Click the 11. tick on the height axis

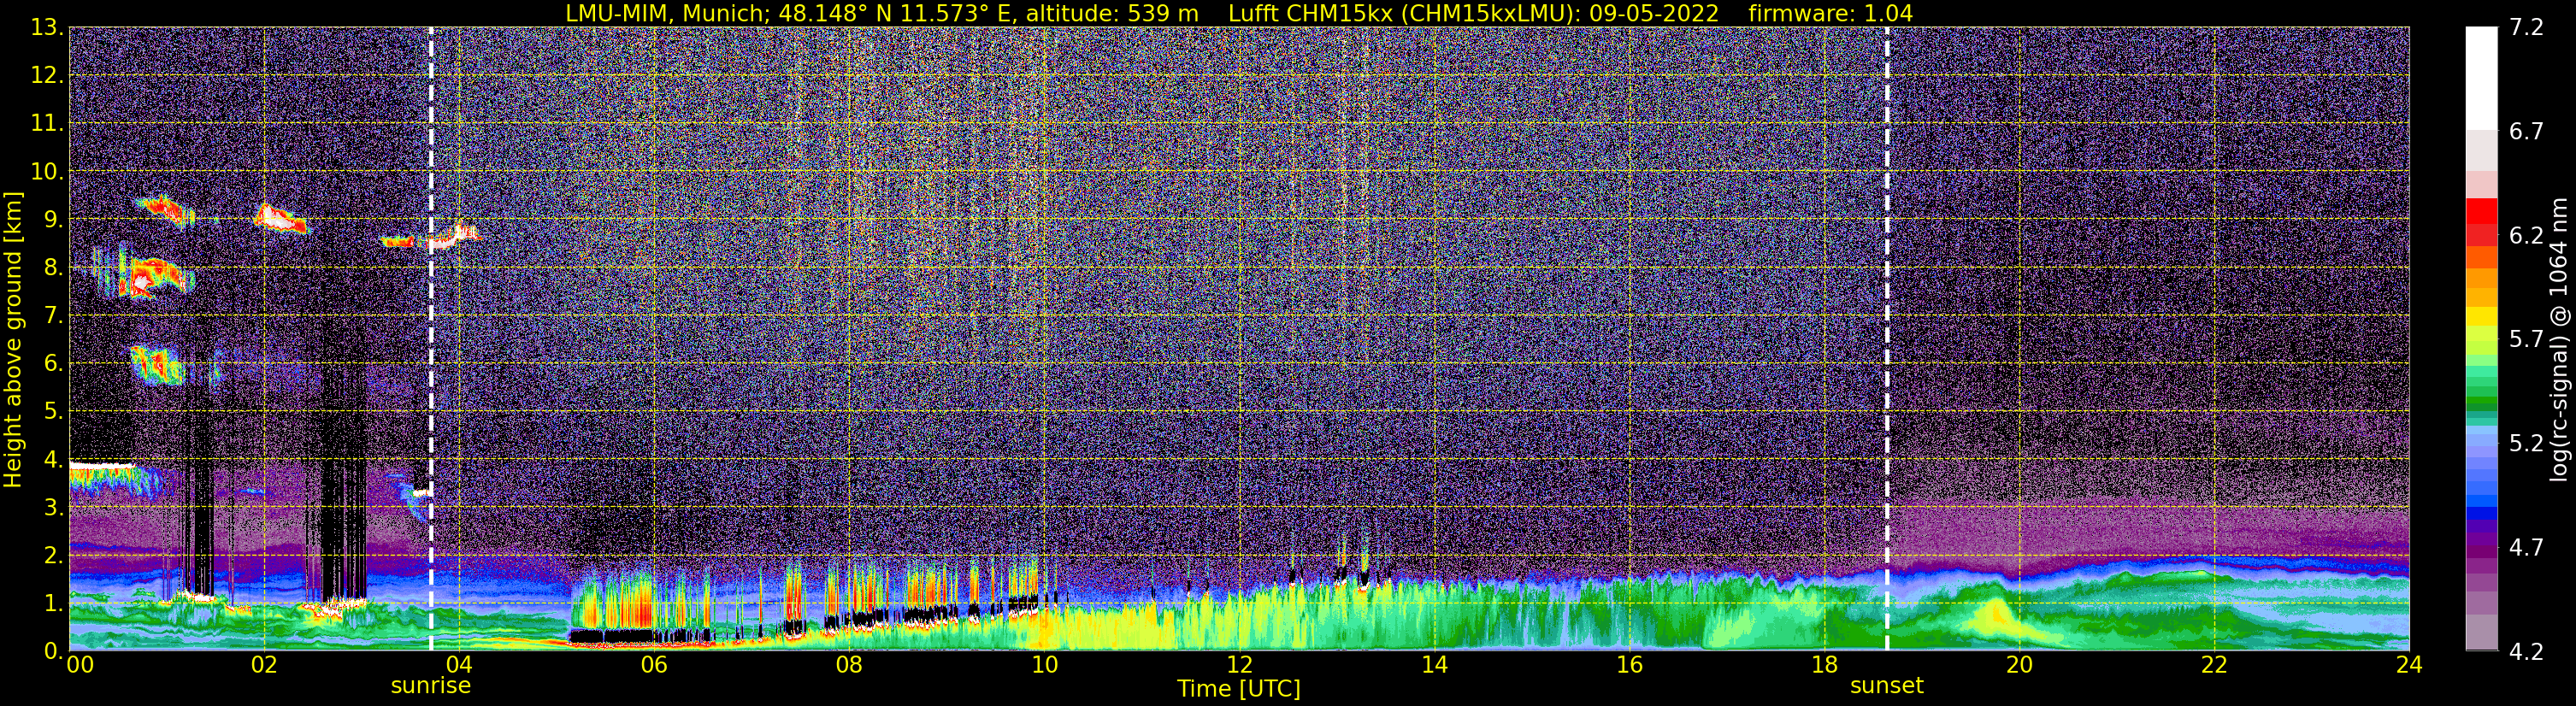pyautogui.click(x=47, y=124)
